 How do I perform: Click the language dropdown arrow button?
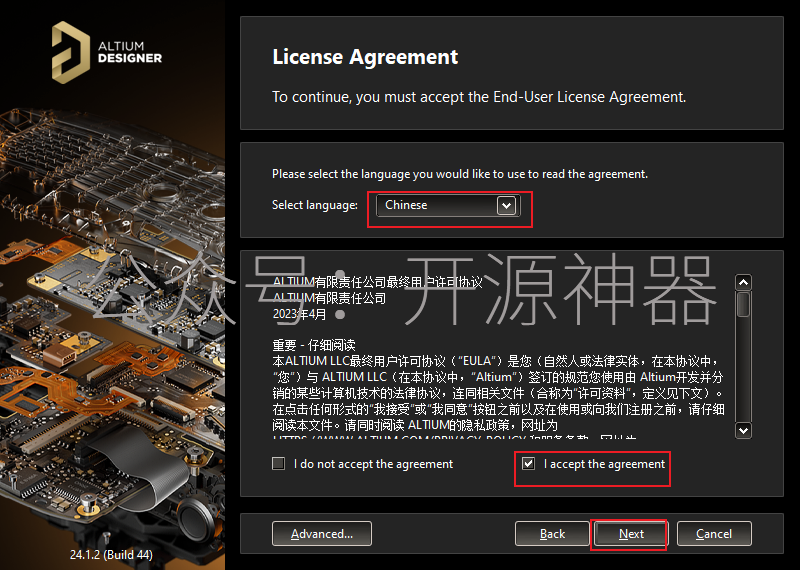(x=506, y=206)
